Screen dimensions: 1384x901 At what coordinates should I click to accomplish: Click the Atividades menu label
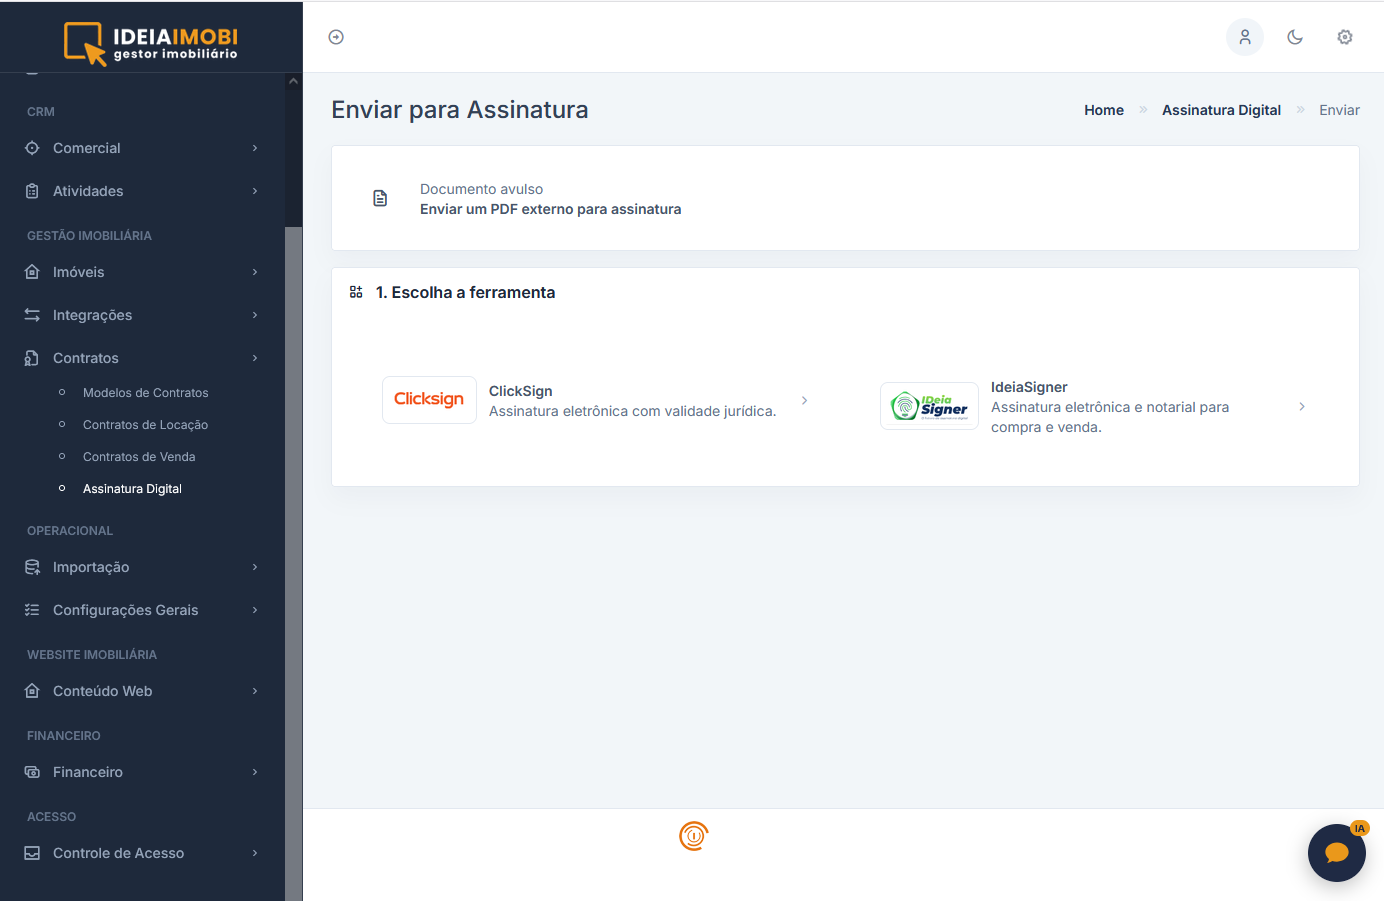[88, 191]
